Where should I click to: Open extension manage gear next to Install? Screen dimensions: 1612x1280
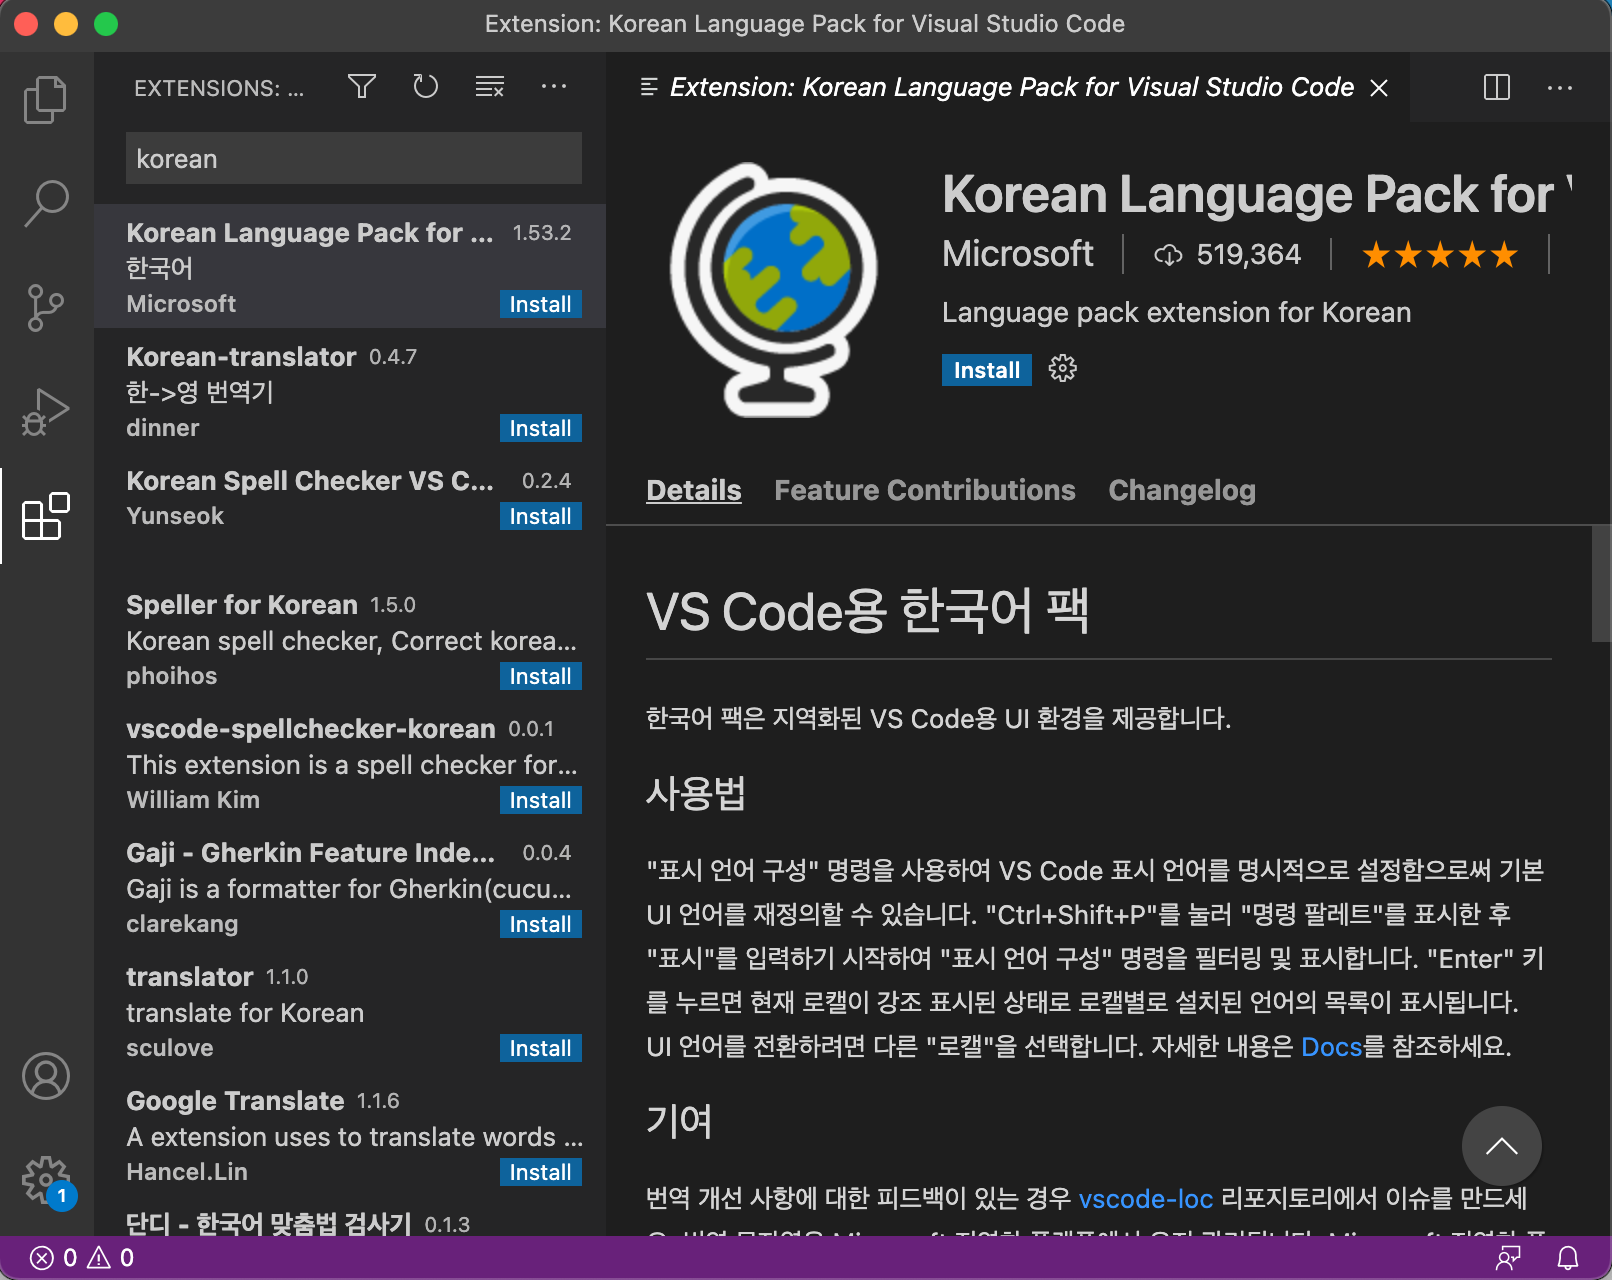(1062, 369)
